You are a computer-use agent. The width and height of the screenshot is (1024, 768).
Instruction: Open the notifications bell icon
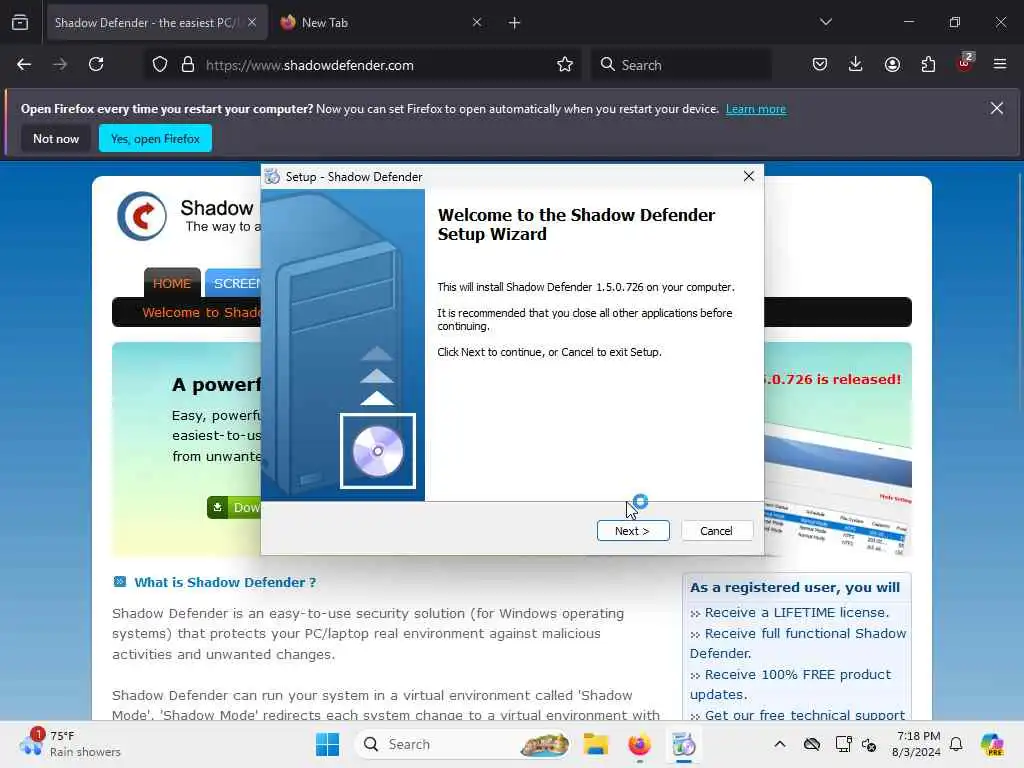(956, 744)
